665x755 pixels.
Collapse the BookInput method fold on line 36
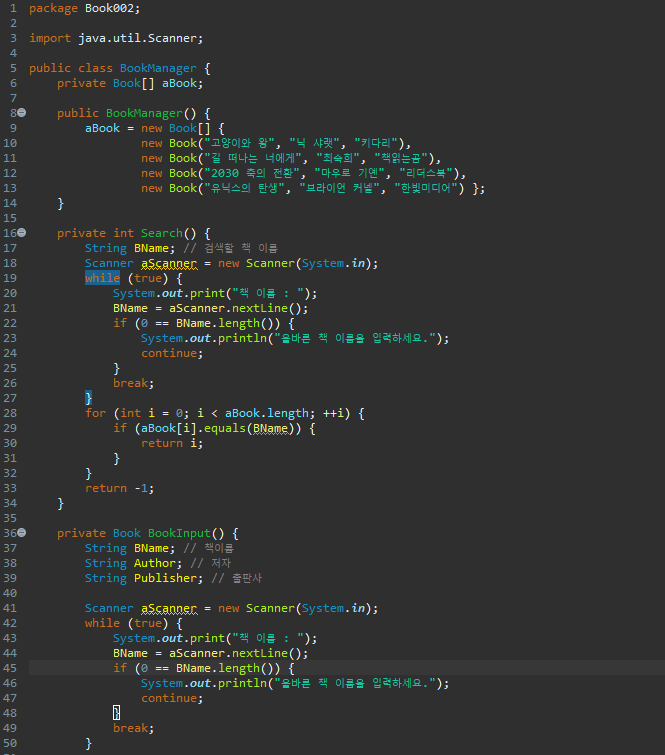pyautogui.click(x=22, y=533)
